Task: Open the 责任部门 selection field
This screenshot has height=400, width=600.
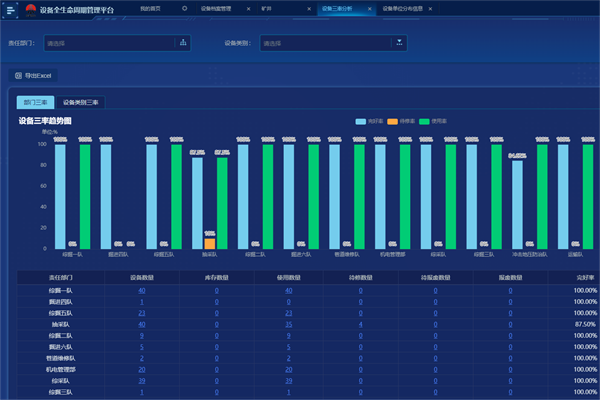Action: point(108,43)
